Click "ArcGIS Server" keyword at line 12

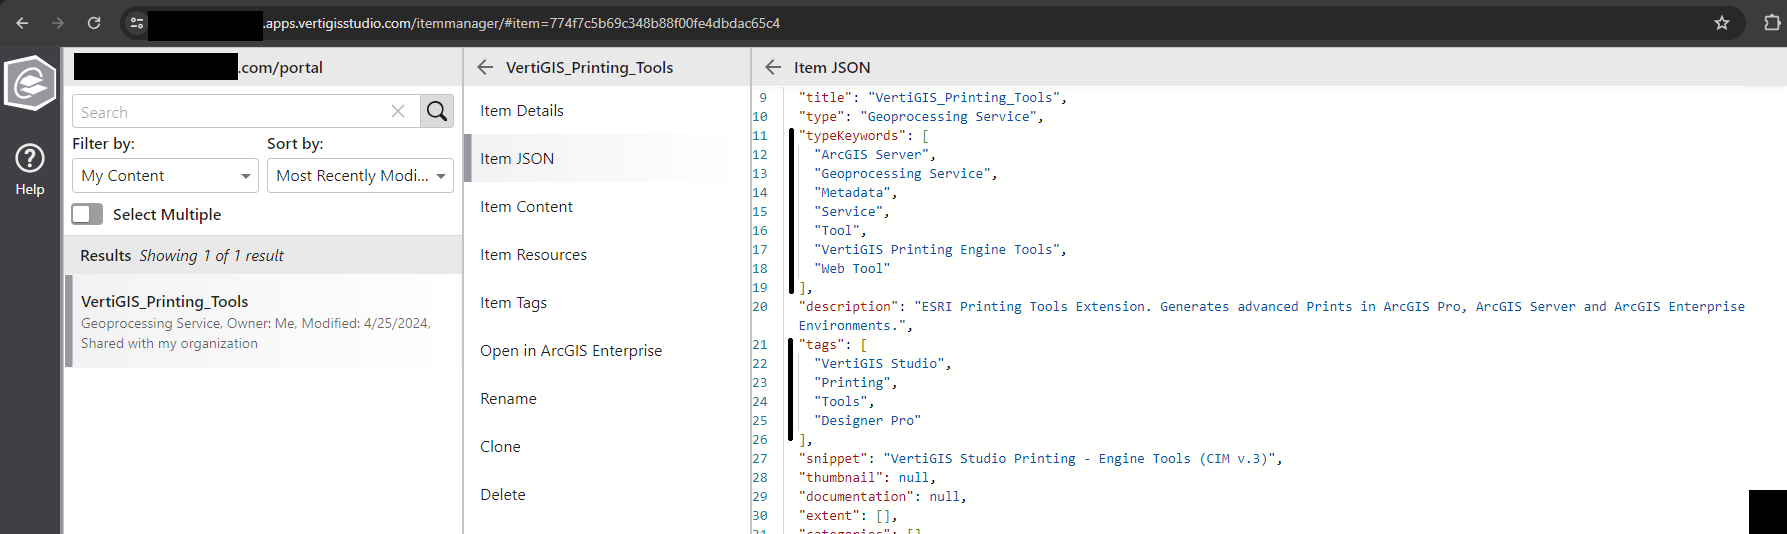click(x=871, y=155)
